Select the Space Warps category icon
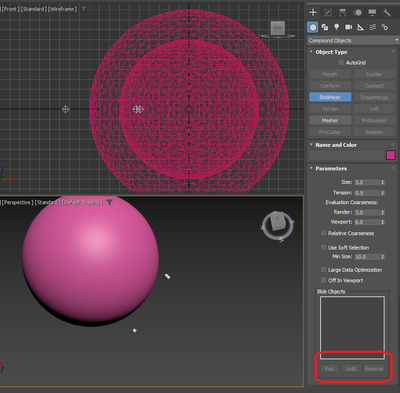Viewport: 400px width, 393px height. pyautogui.click(x=373, y=27)
